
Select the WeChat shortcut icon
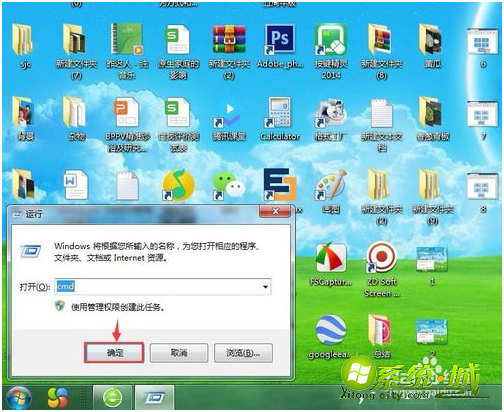point(229,186)
